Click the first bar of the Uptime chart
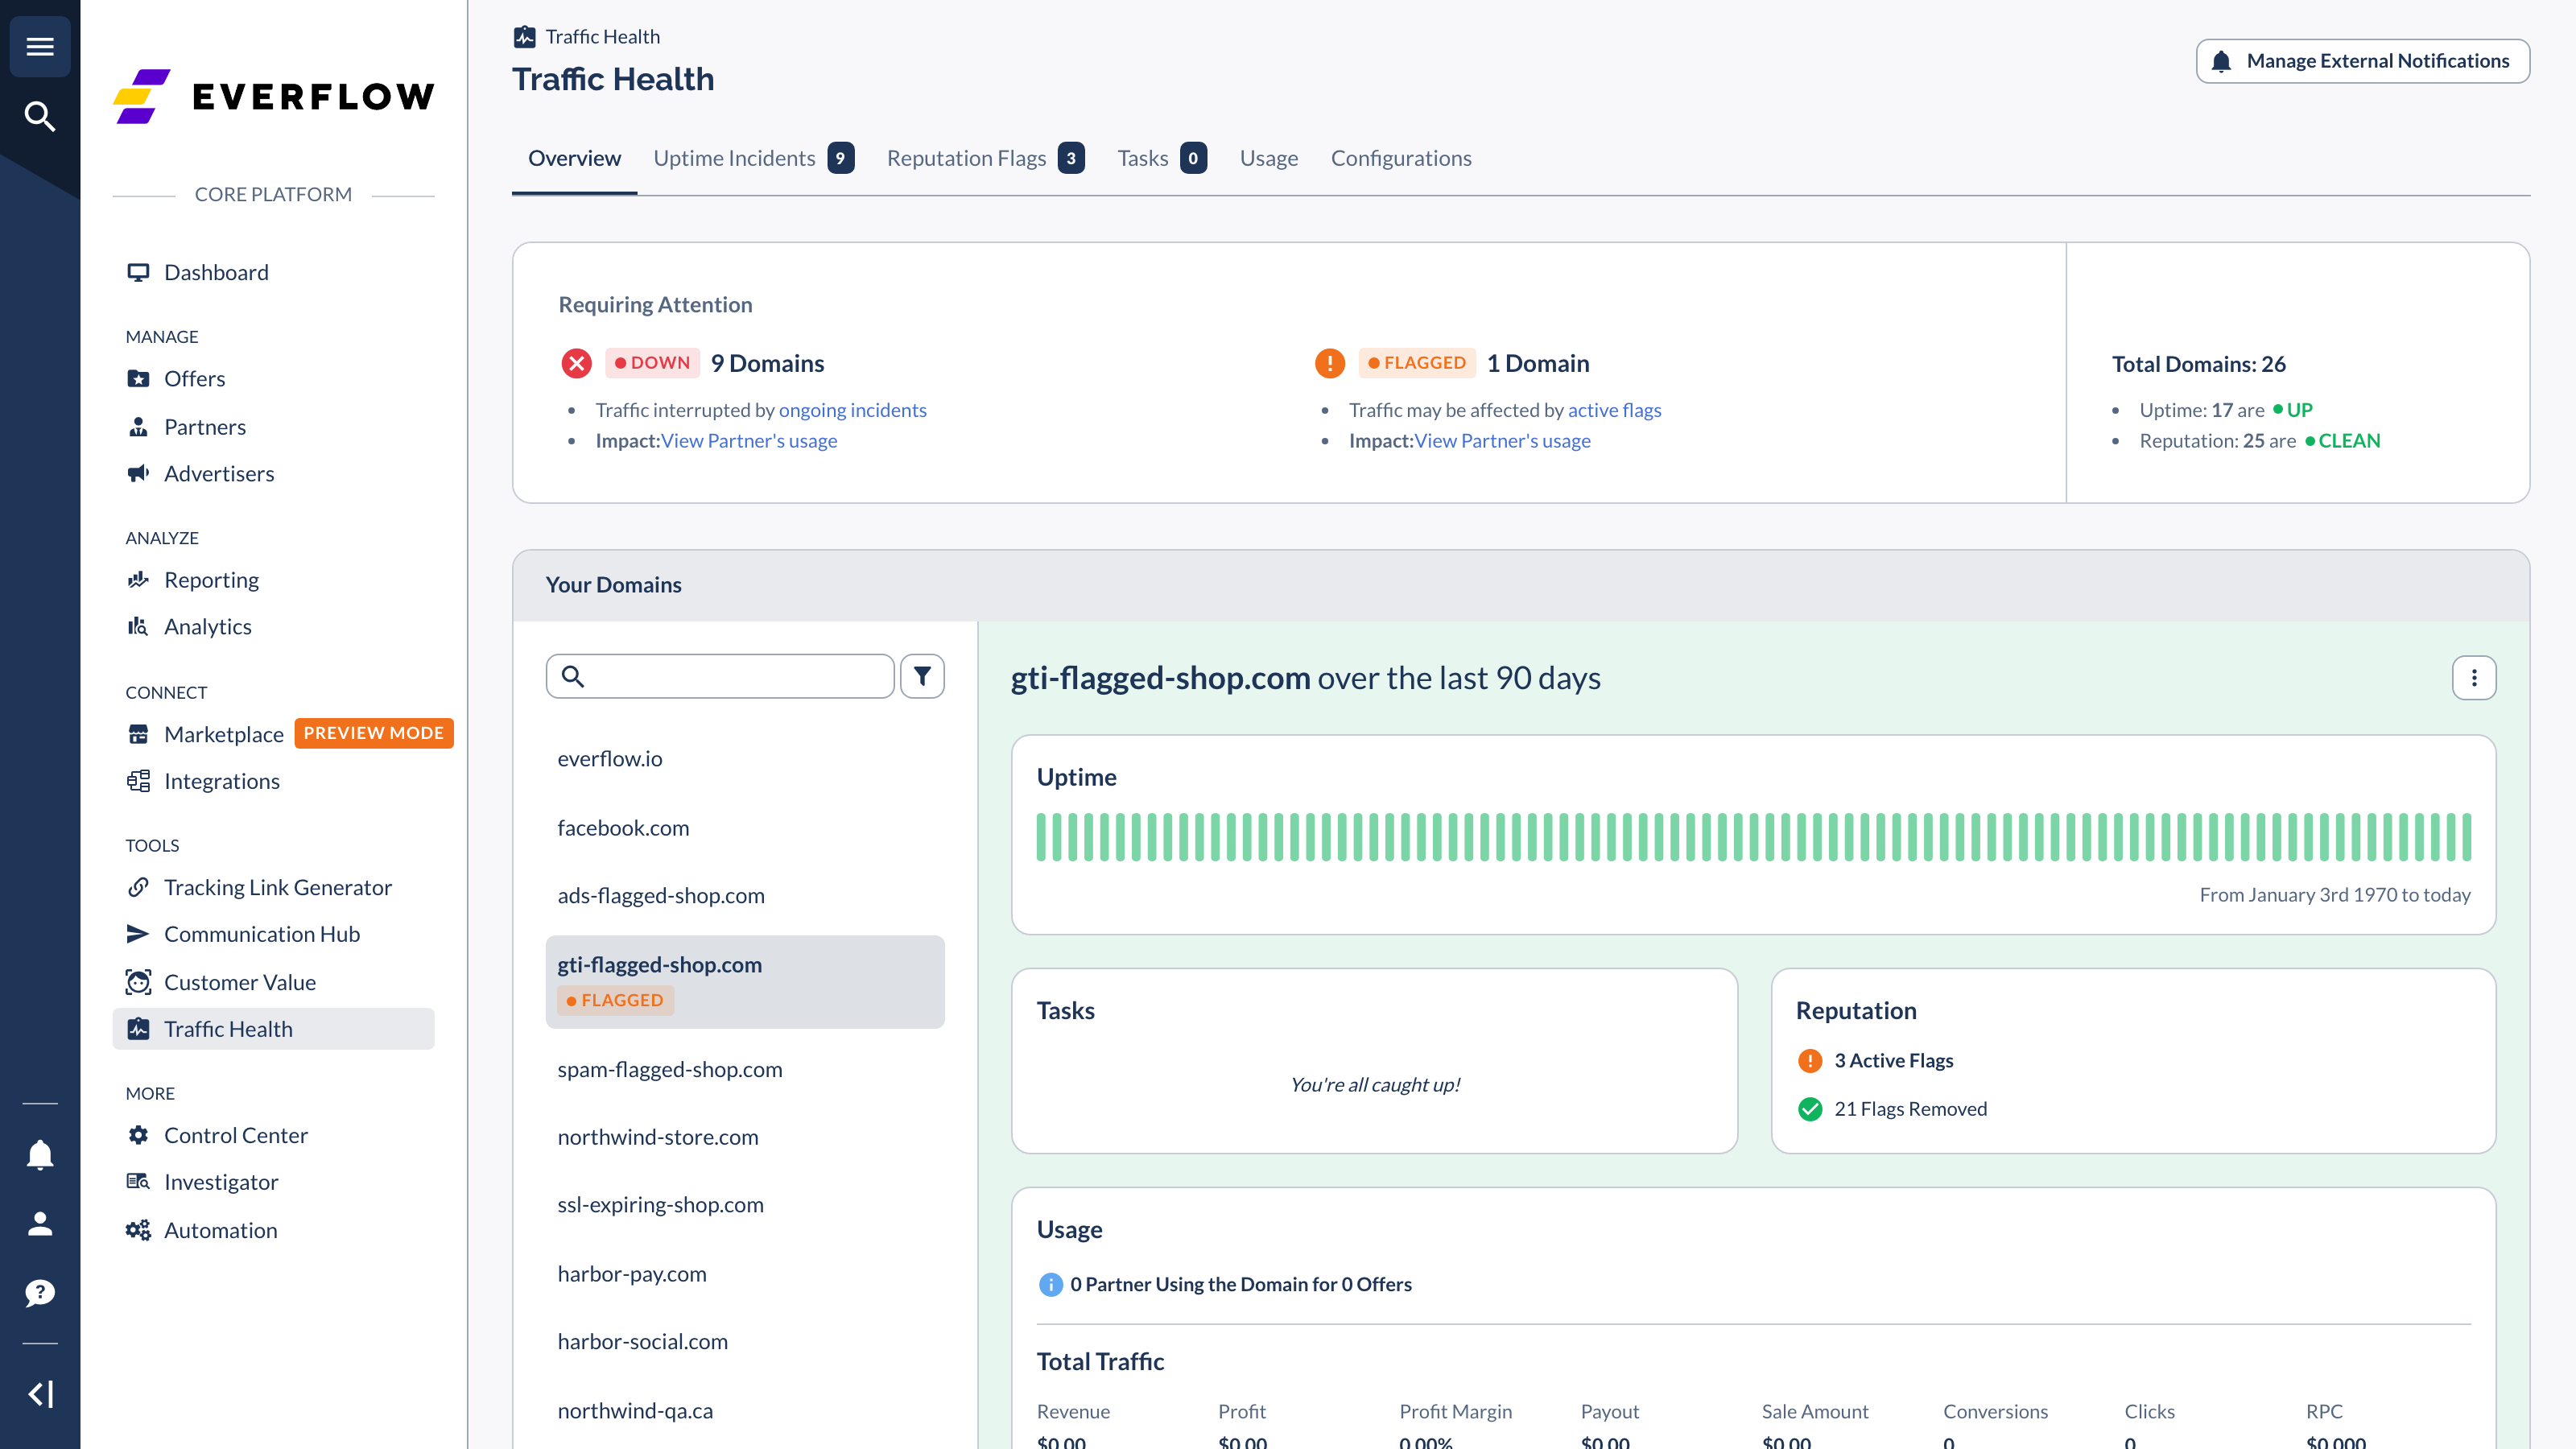 pos(1042,837)
